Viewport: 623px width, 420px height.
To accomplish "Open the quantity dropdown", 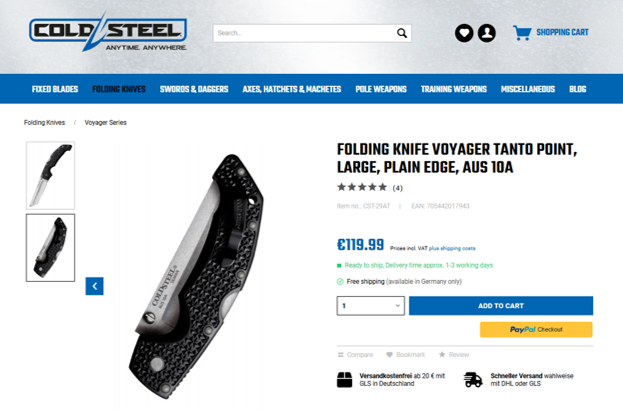I will (x=370, y=306).
